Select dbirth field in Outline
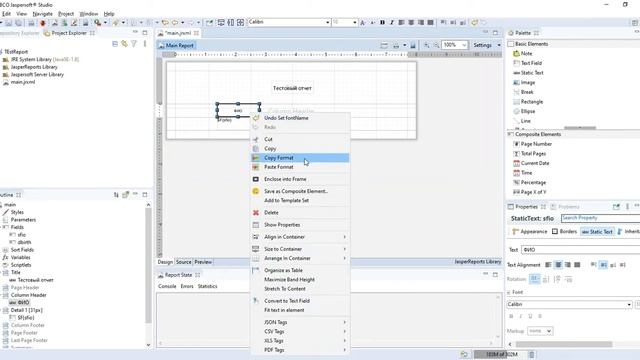Viewport: 640px width, 360px height. [20, 242]
